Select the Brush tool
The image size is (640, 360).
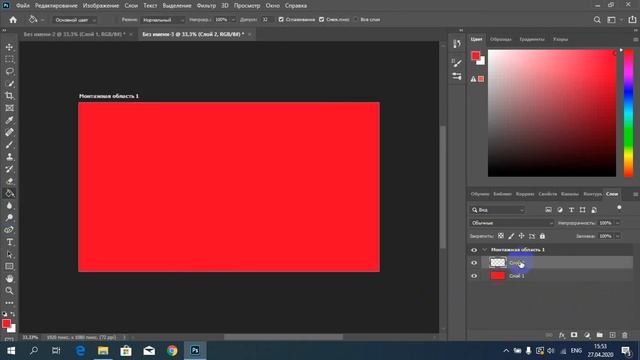pos(9,145)
